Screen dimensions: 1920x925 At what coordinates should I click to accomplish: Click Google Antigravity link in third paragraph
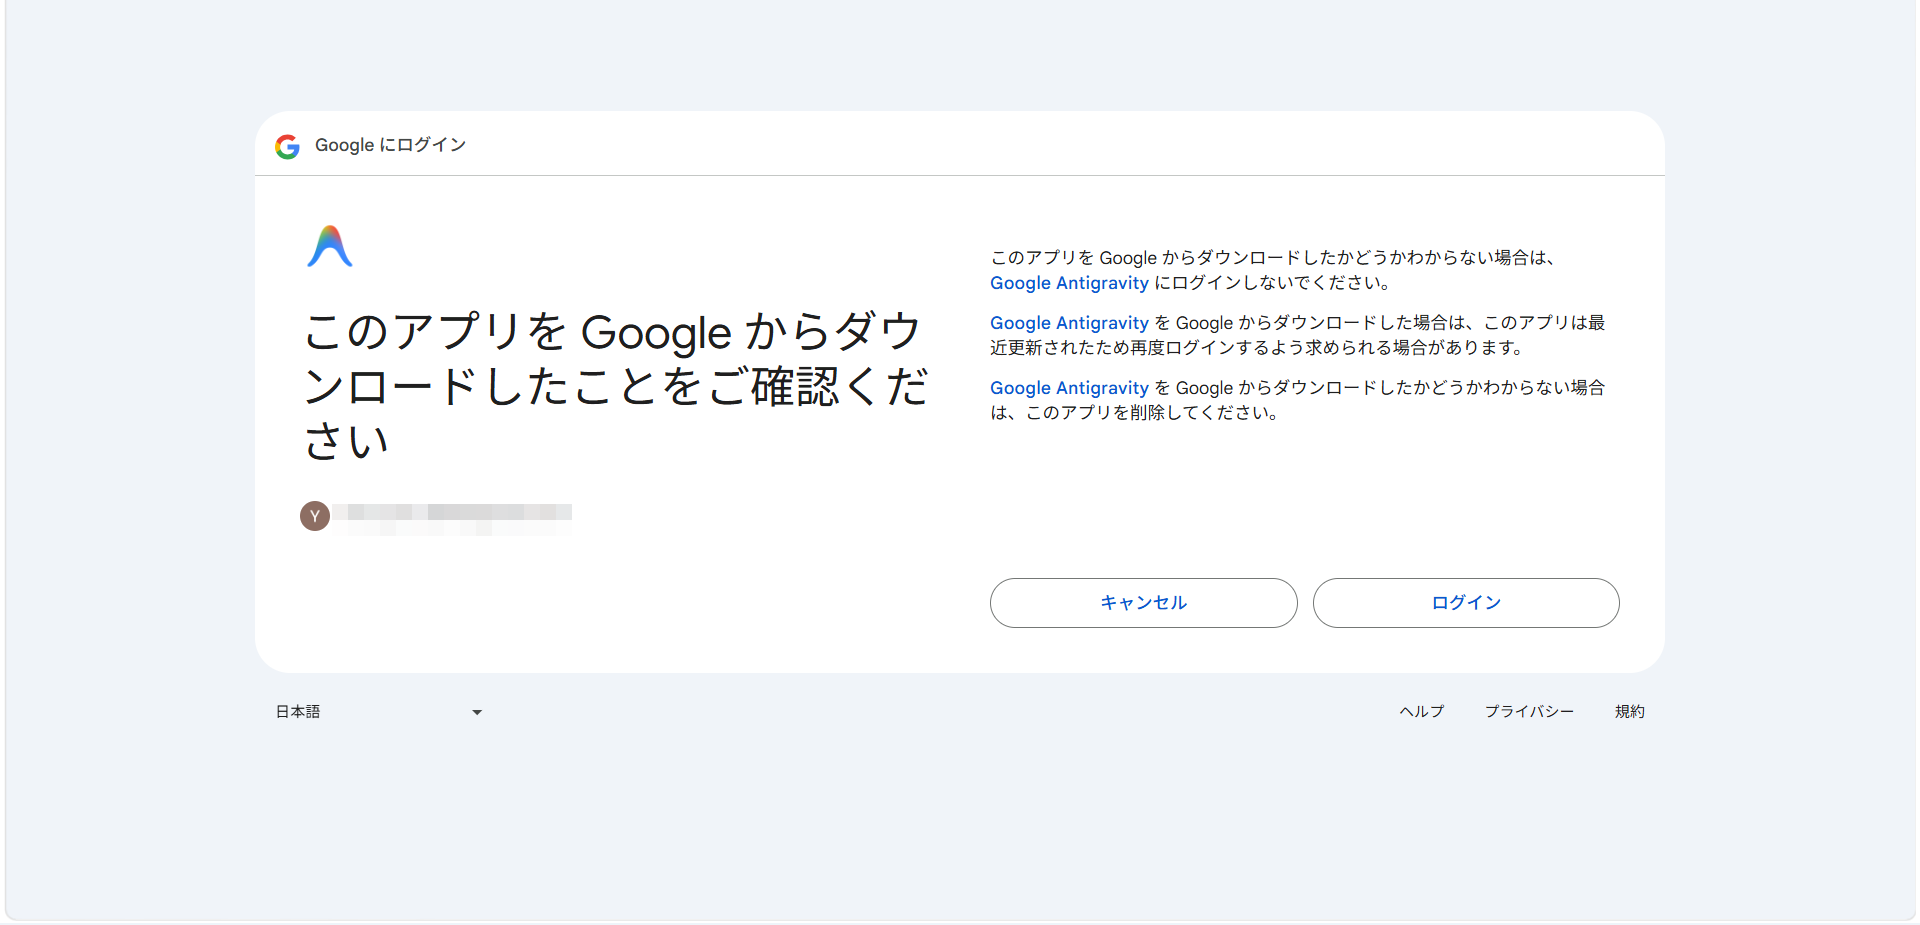(1069, 388)
